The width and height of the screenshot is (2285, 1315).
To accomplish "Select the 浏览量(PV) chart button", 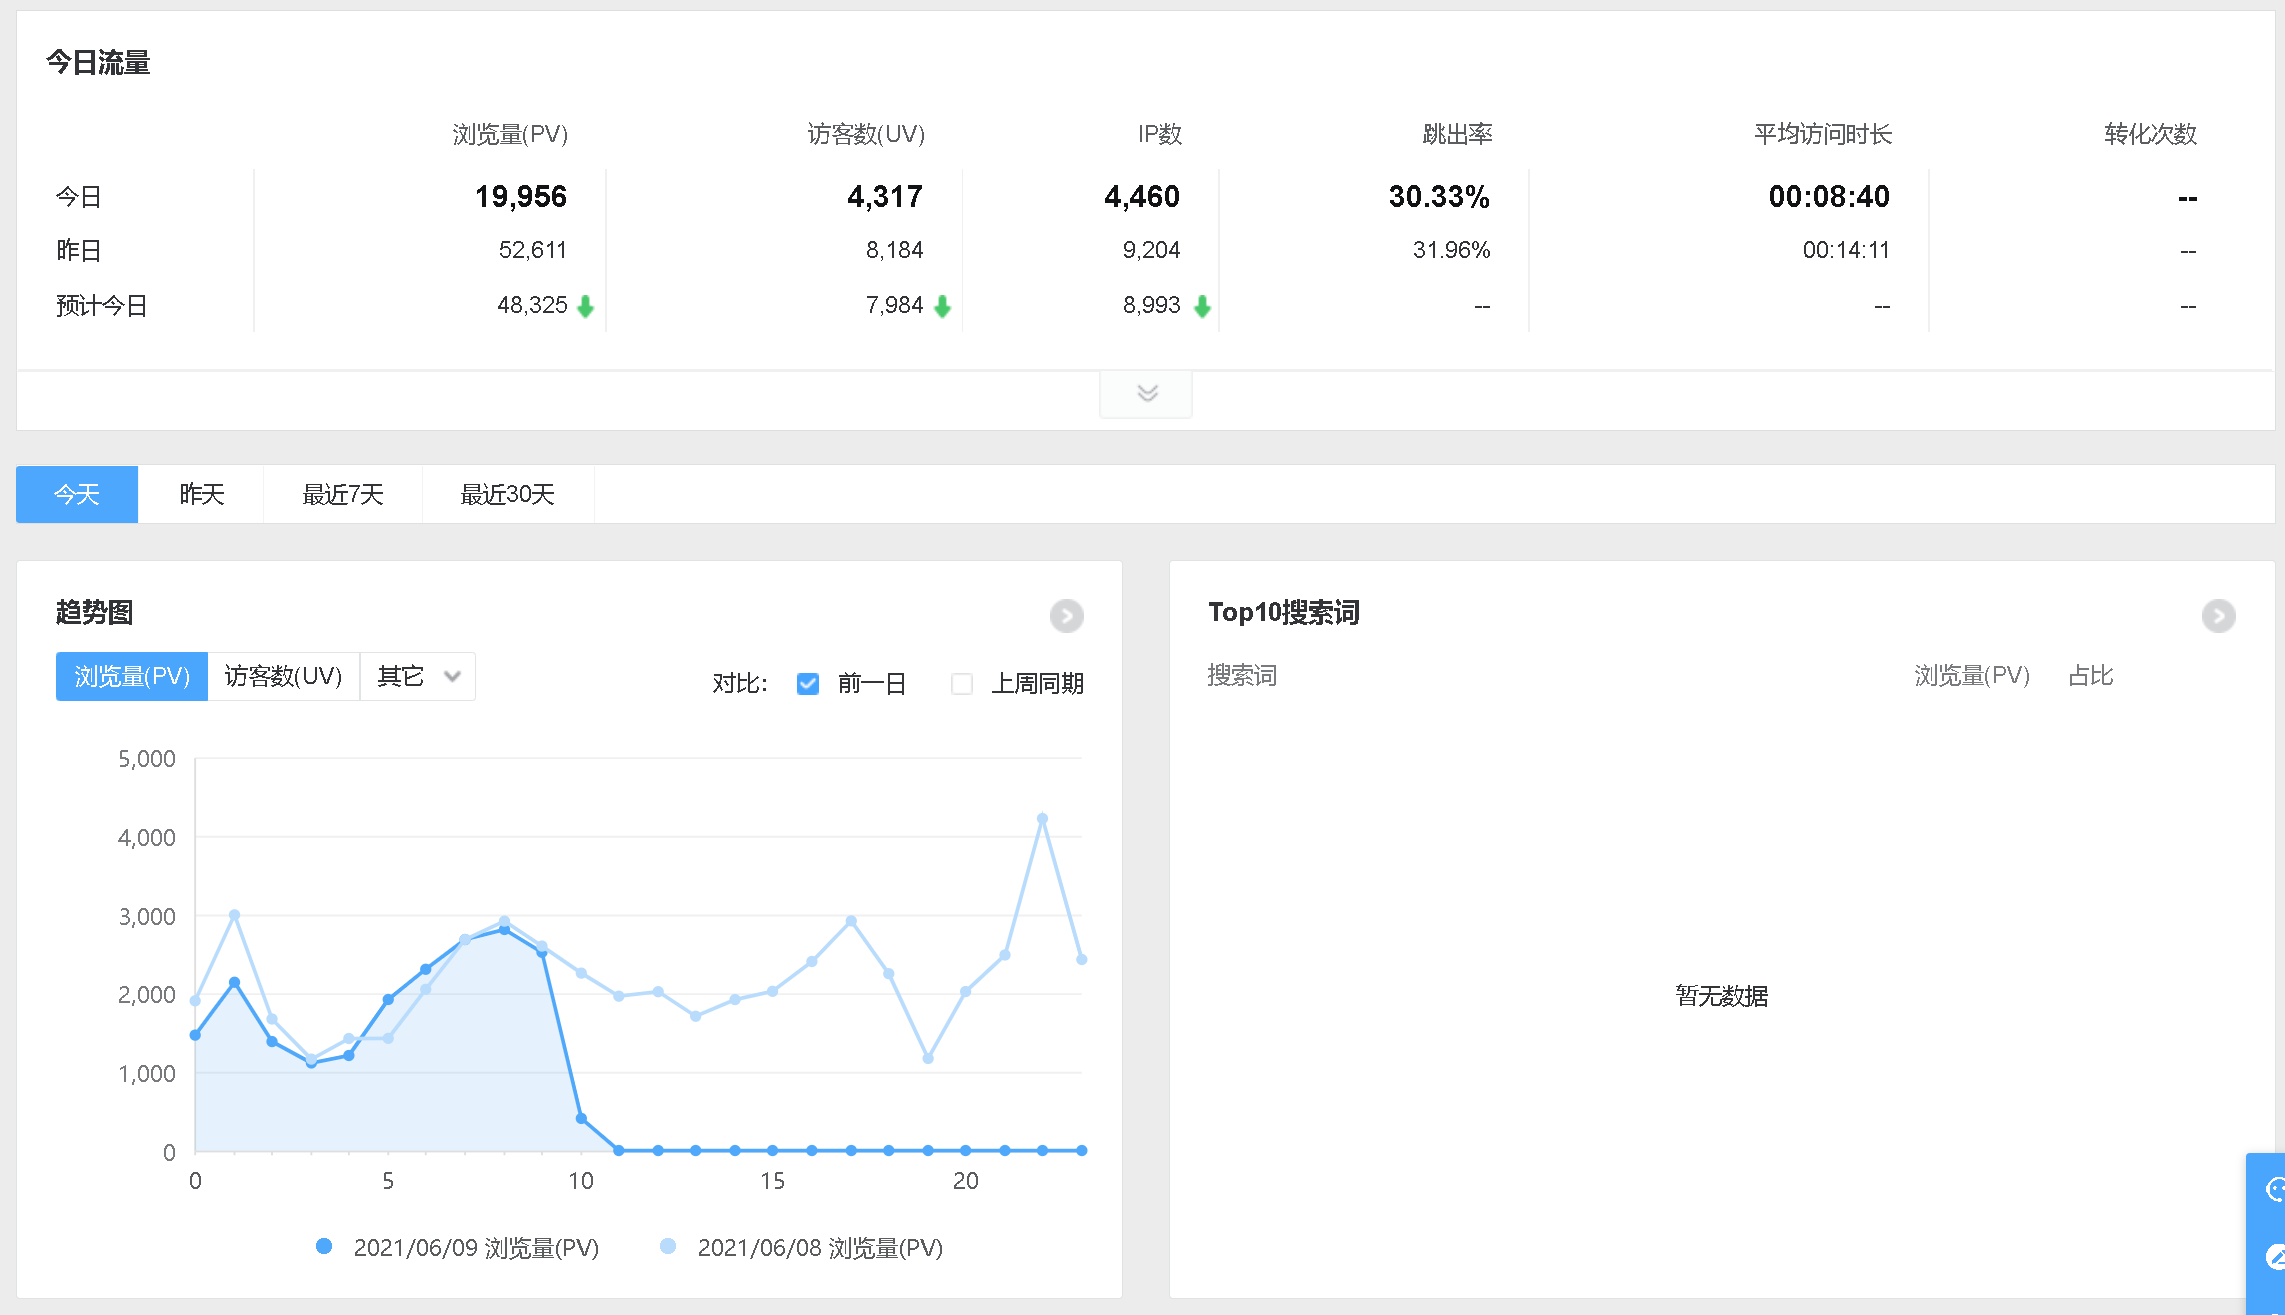I will [x=132, y=677].
